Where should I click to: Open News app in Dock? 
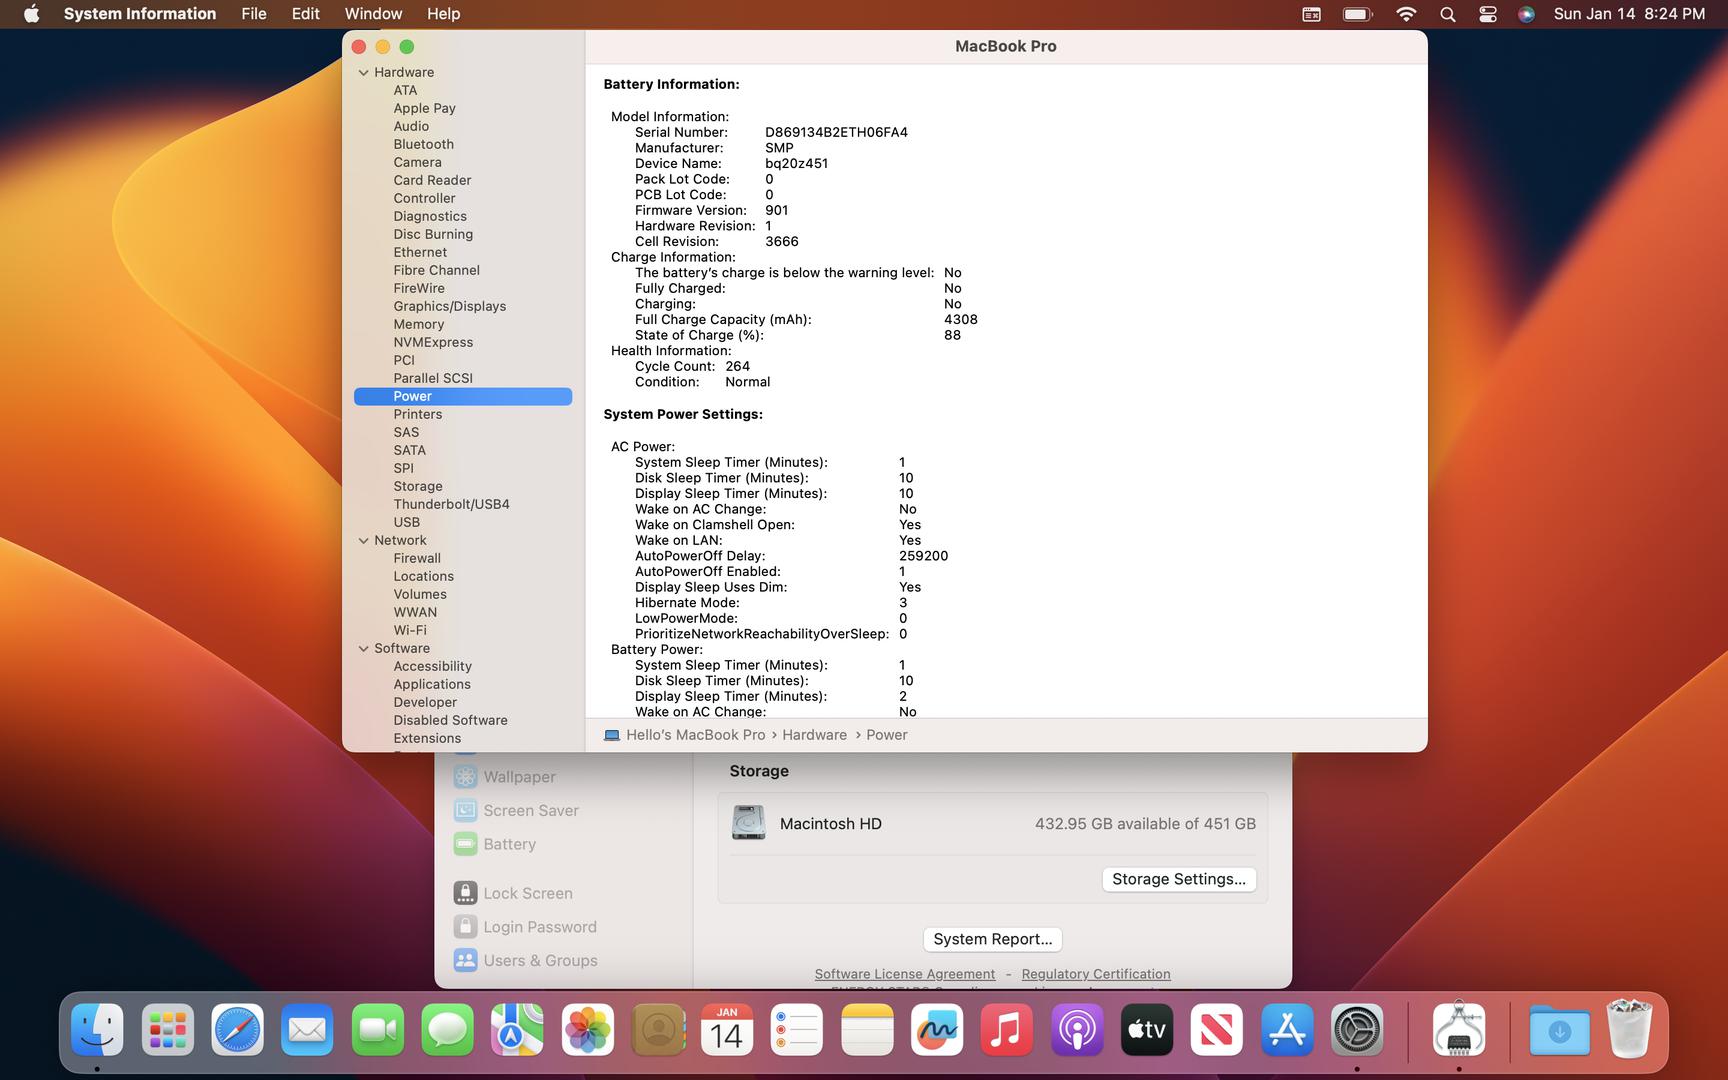pos(1217,1029)
